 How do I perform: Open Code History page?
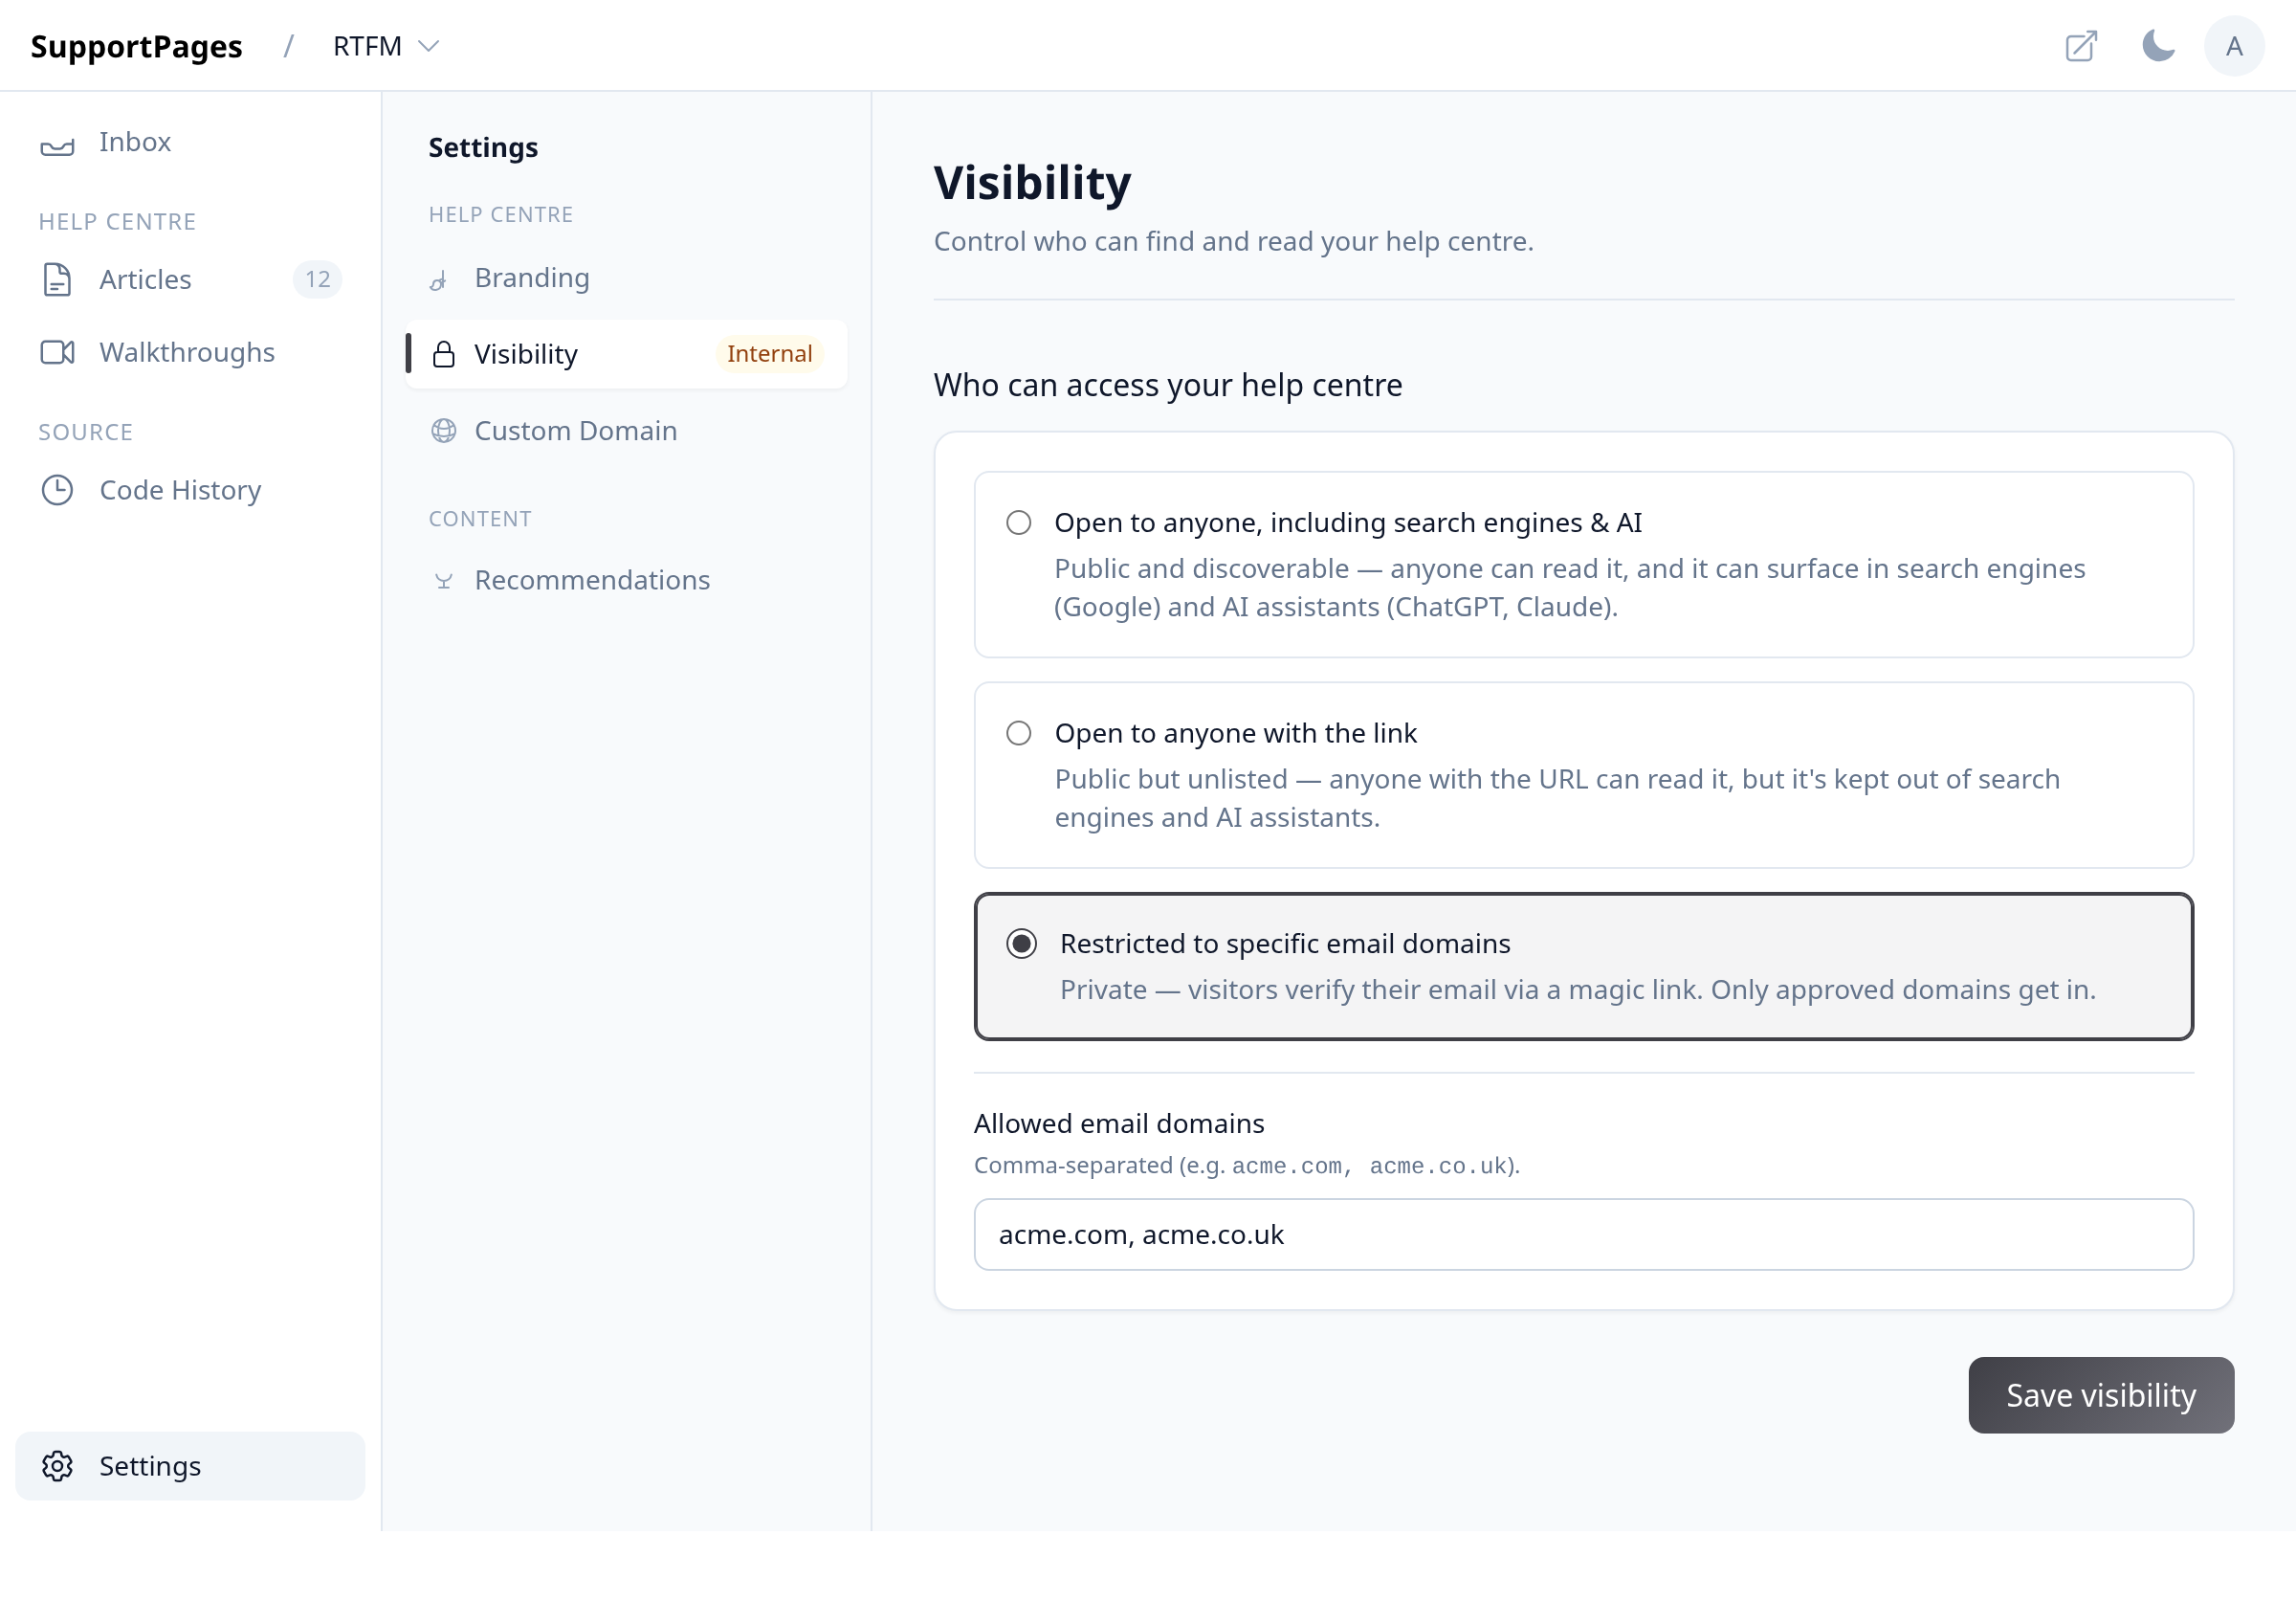(x=190, y=490)
